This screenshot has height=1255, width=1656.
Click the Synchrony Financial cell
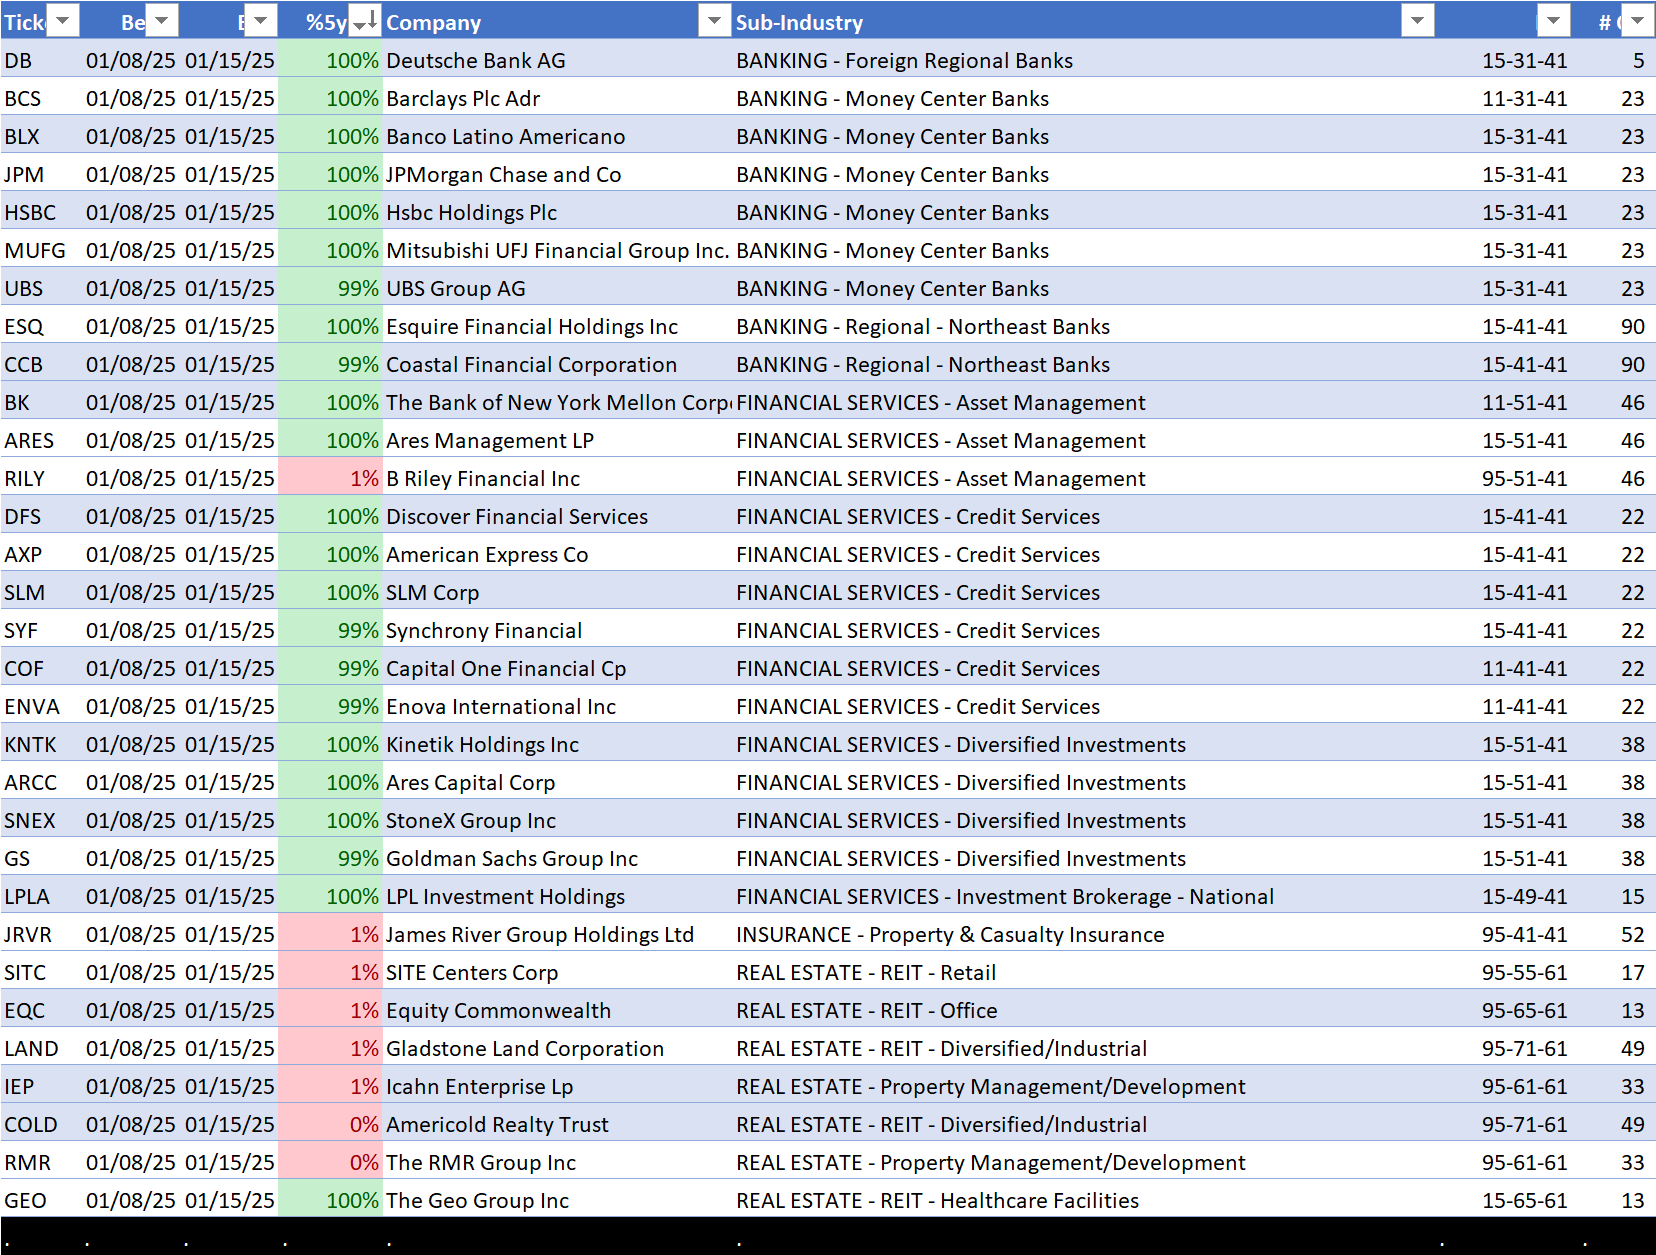[558, 631]
